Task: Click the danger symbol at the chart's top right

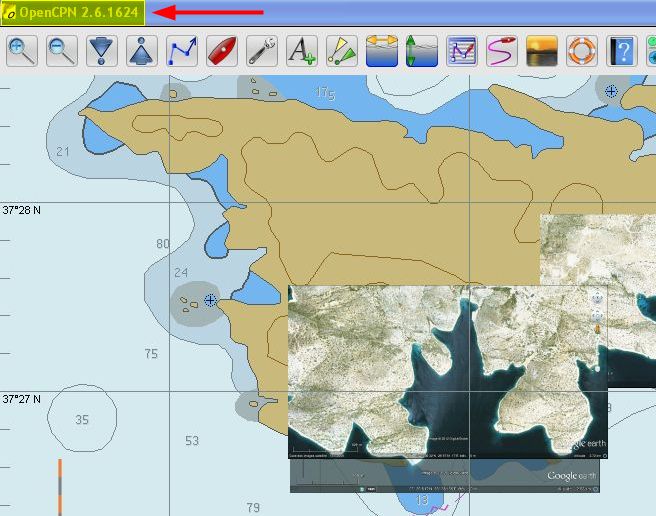Action: click(x=611, y=91)
